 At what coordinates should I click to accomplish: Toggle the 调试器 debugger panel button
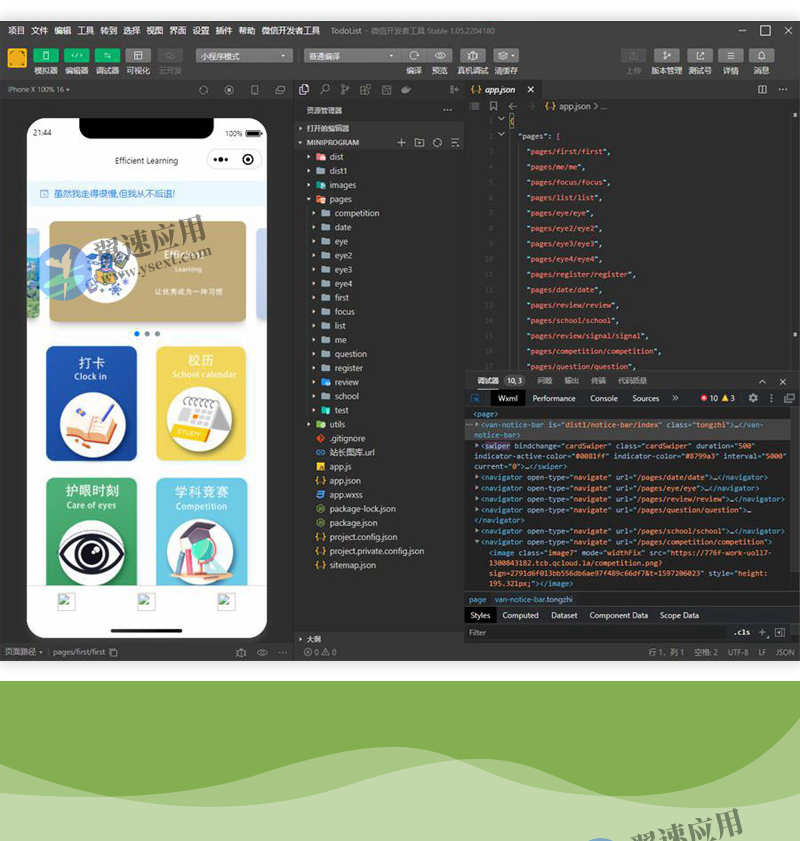[x=107, y=56]
